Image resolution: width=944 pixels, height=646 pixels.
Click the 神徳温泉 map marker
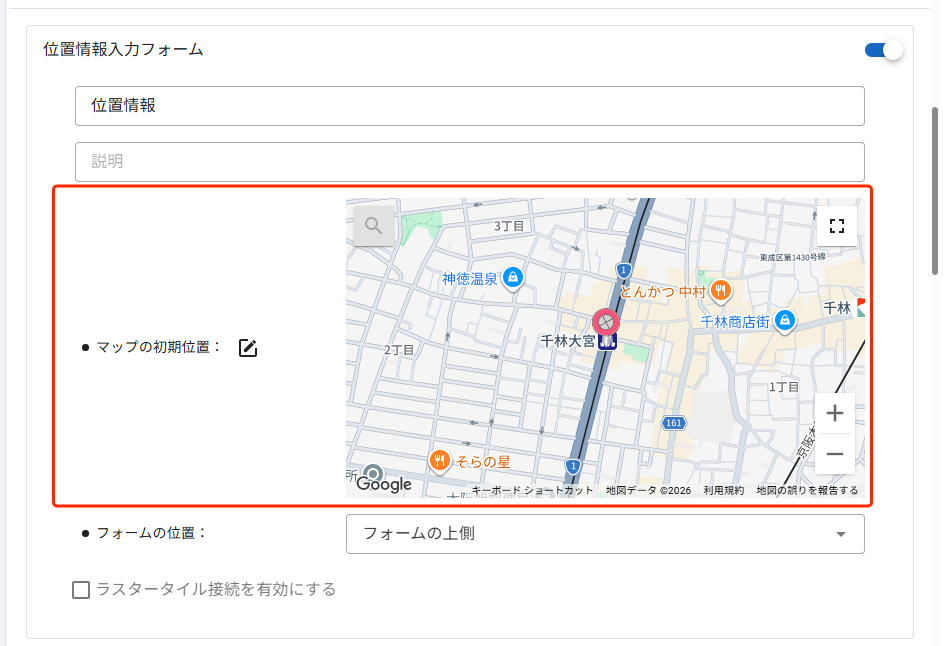(513, 278)
